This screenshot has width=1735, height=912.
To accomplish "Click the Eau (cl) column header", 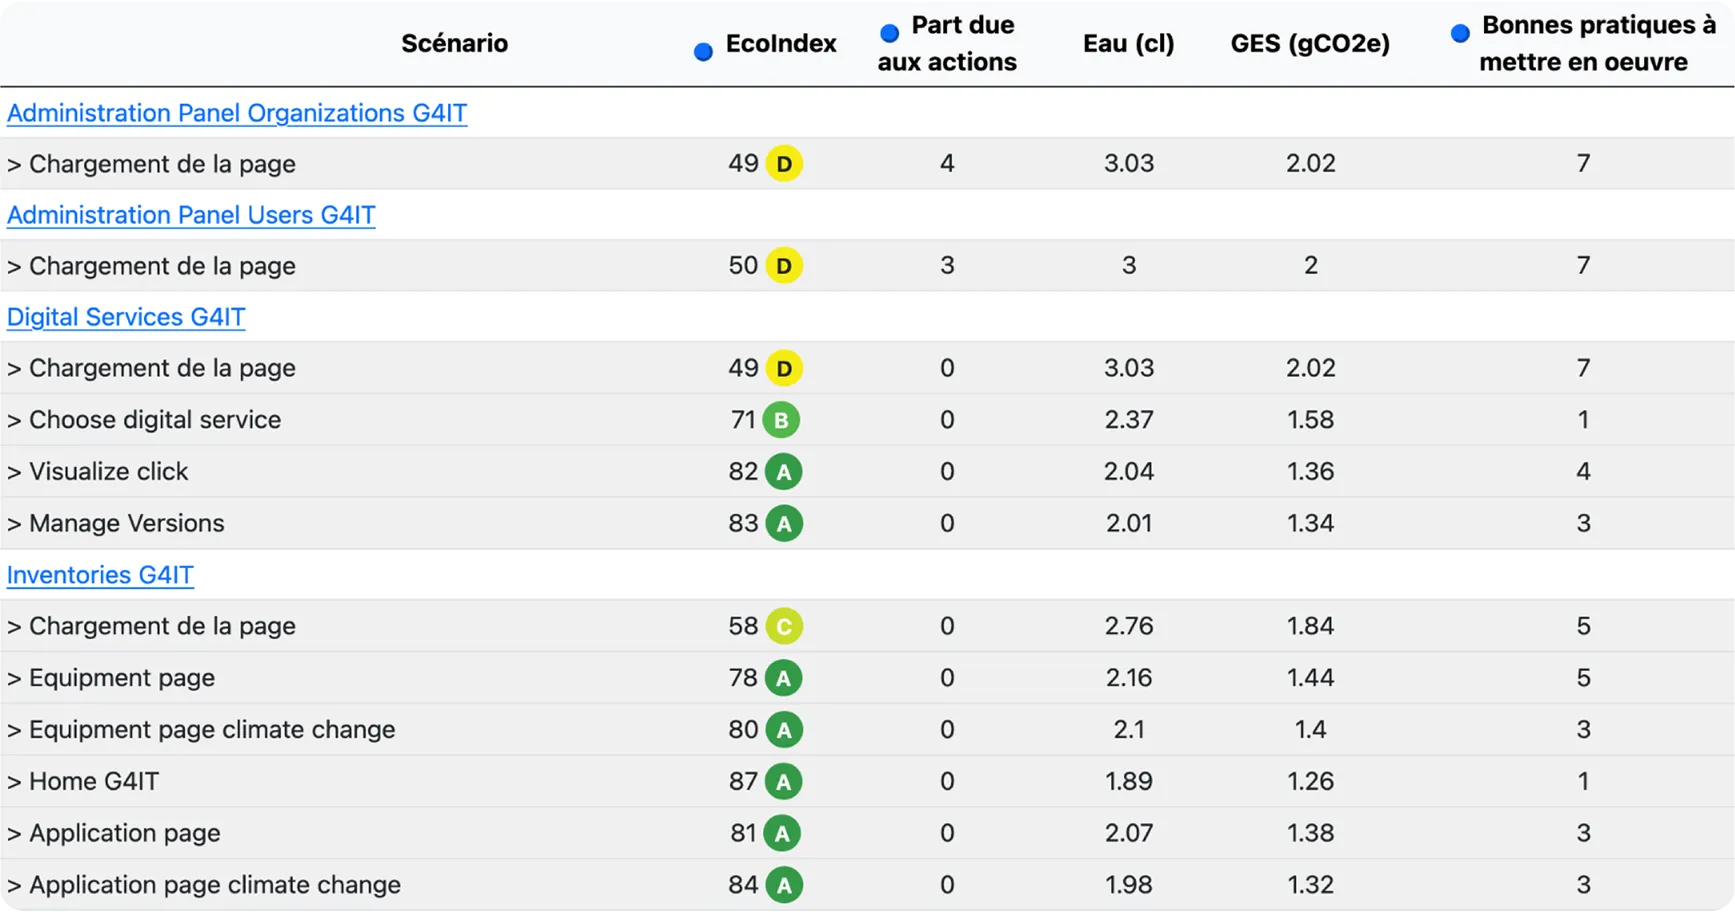I will tap(1128, 43).
